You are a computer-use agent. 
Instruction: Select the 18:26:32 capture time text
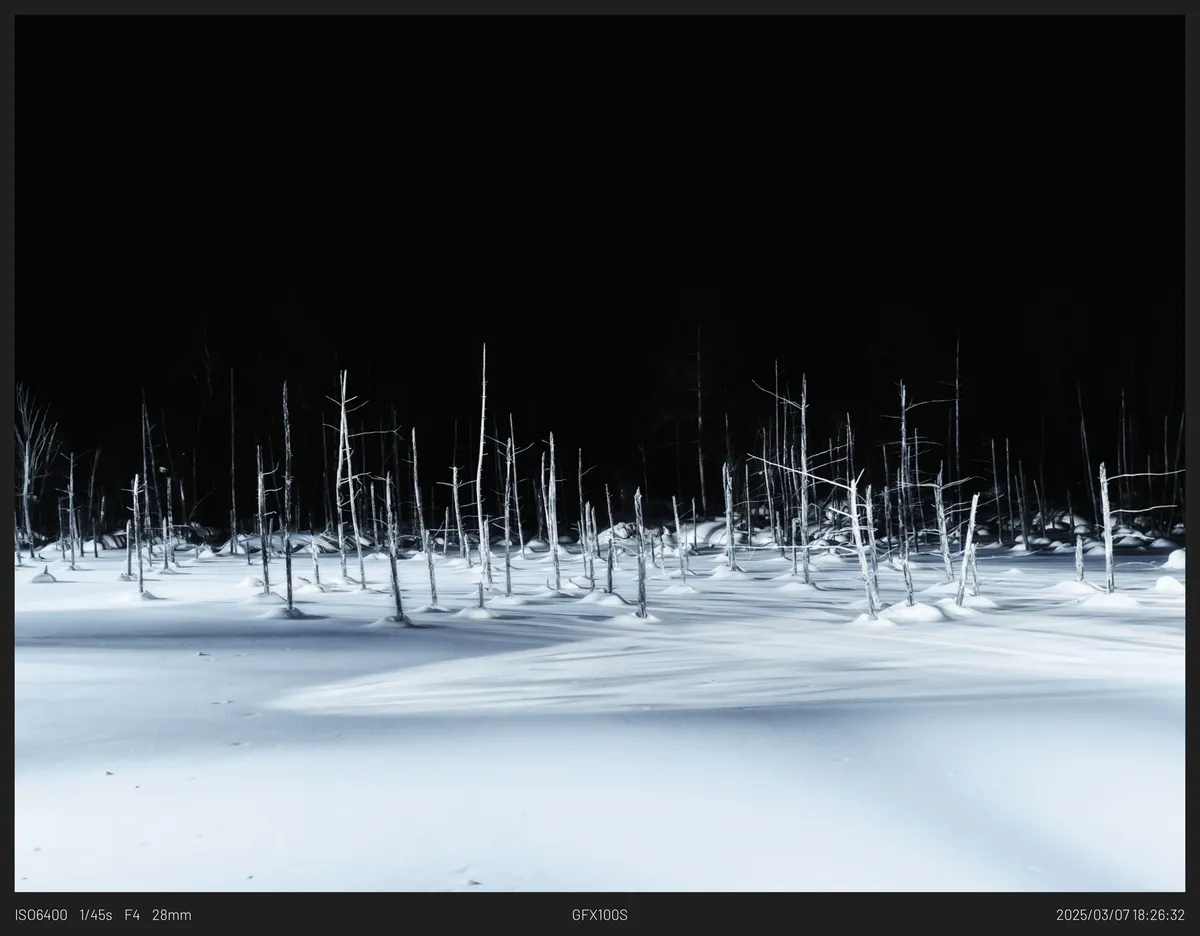point(1157,915)
